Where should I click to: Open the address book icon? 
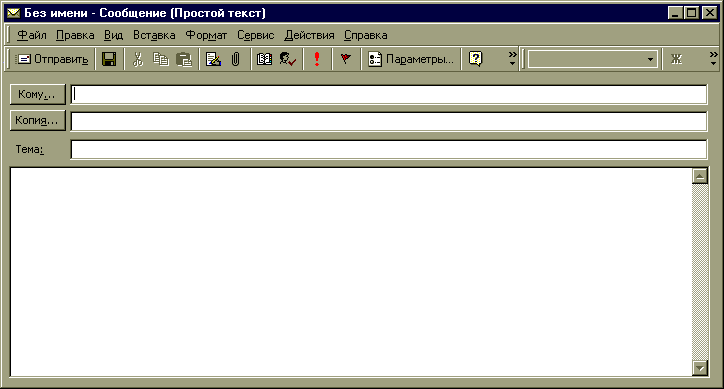coord(264,59)
